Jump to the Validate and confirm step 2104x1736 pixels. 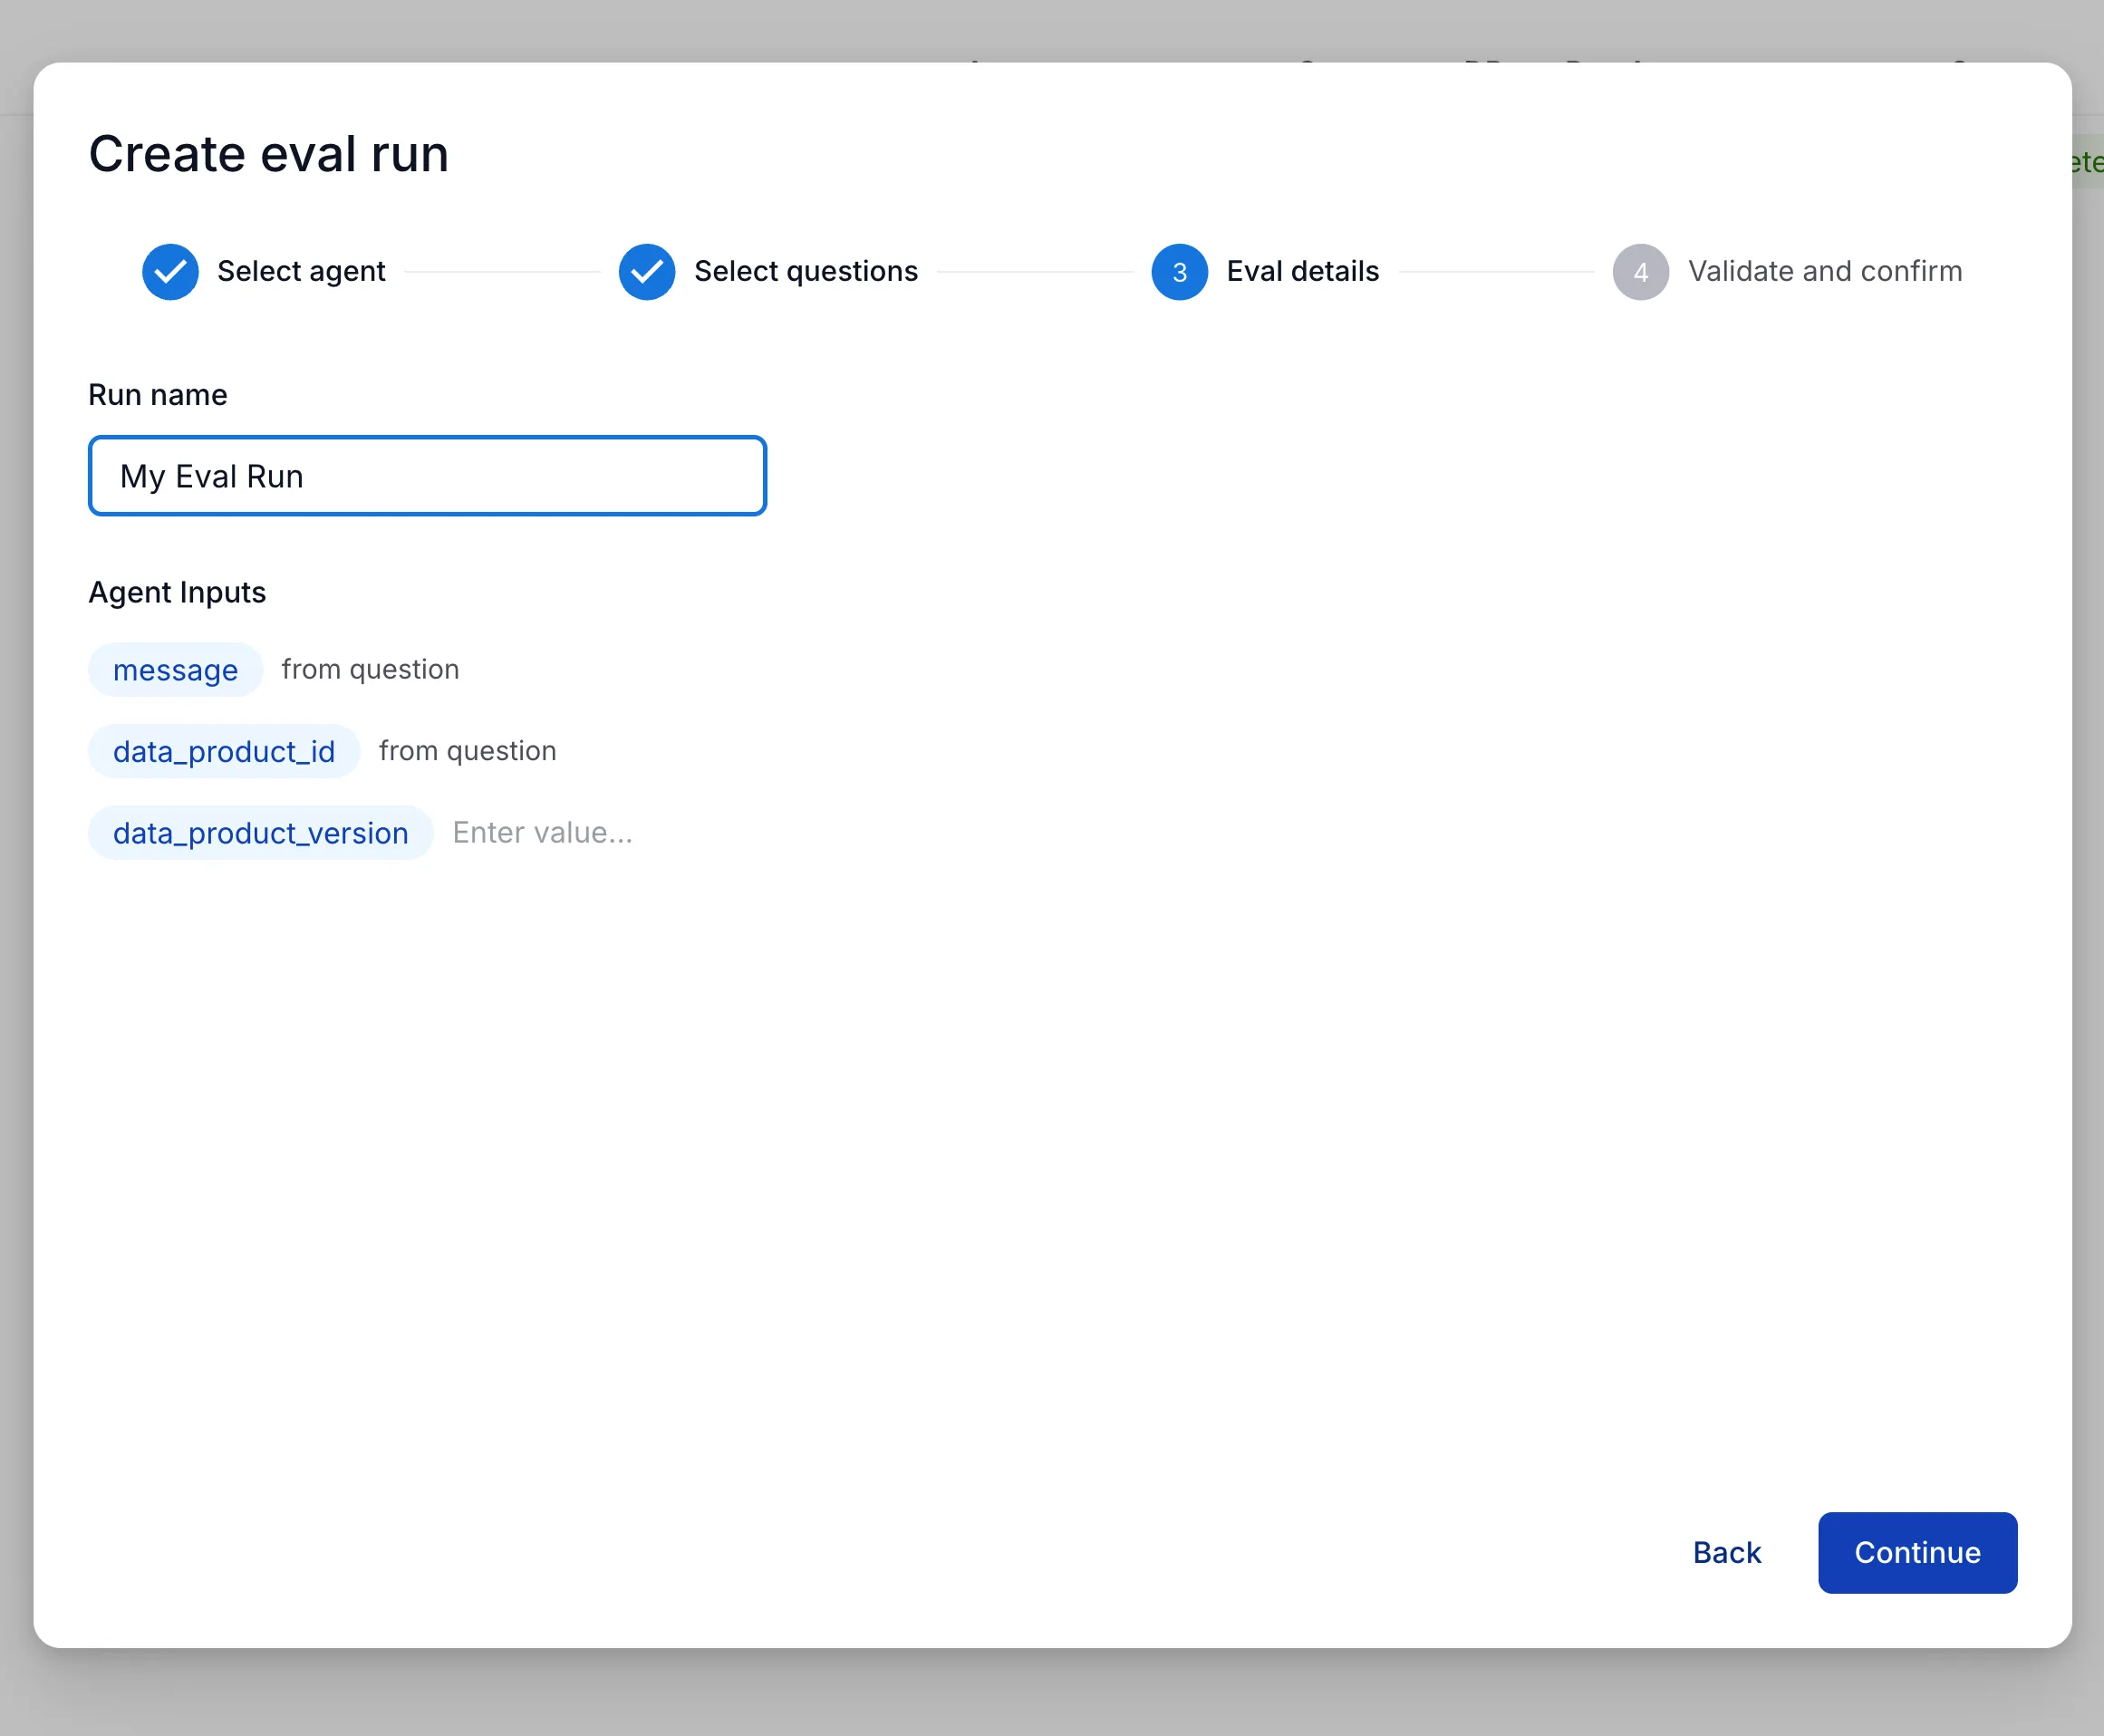pos(1825,271)
